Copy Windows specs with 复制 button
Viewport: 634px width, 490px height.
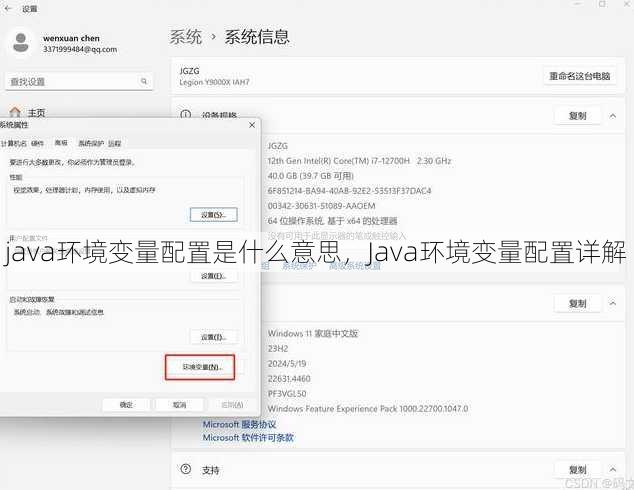pyautogui.click(x=577, y=303)
